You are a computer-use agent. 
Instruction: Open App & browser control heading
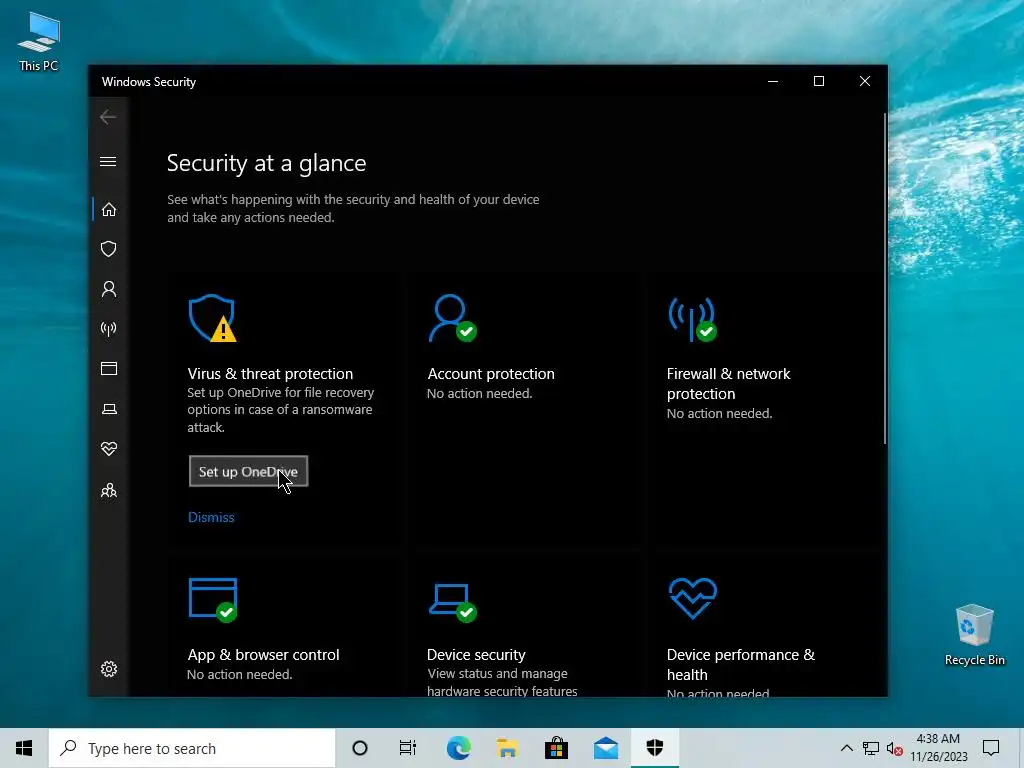263,654
